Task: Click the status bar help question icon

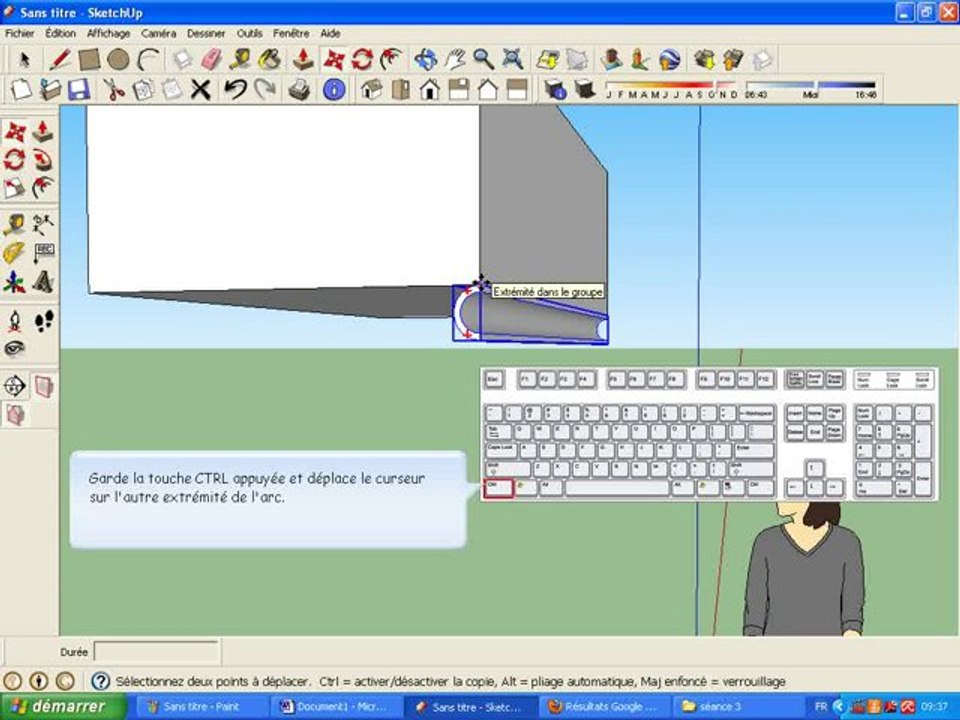Action: pos(100,681)
